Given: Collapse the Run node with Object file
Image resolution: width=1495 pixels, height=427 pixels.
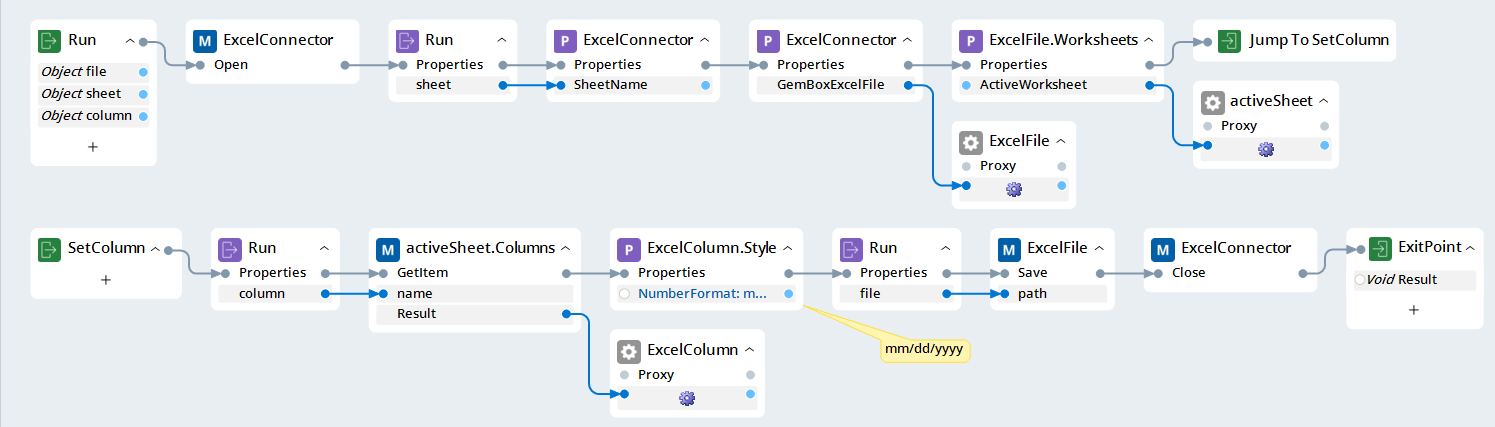Looking at the screenshot, I should coord(130,41).
